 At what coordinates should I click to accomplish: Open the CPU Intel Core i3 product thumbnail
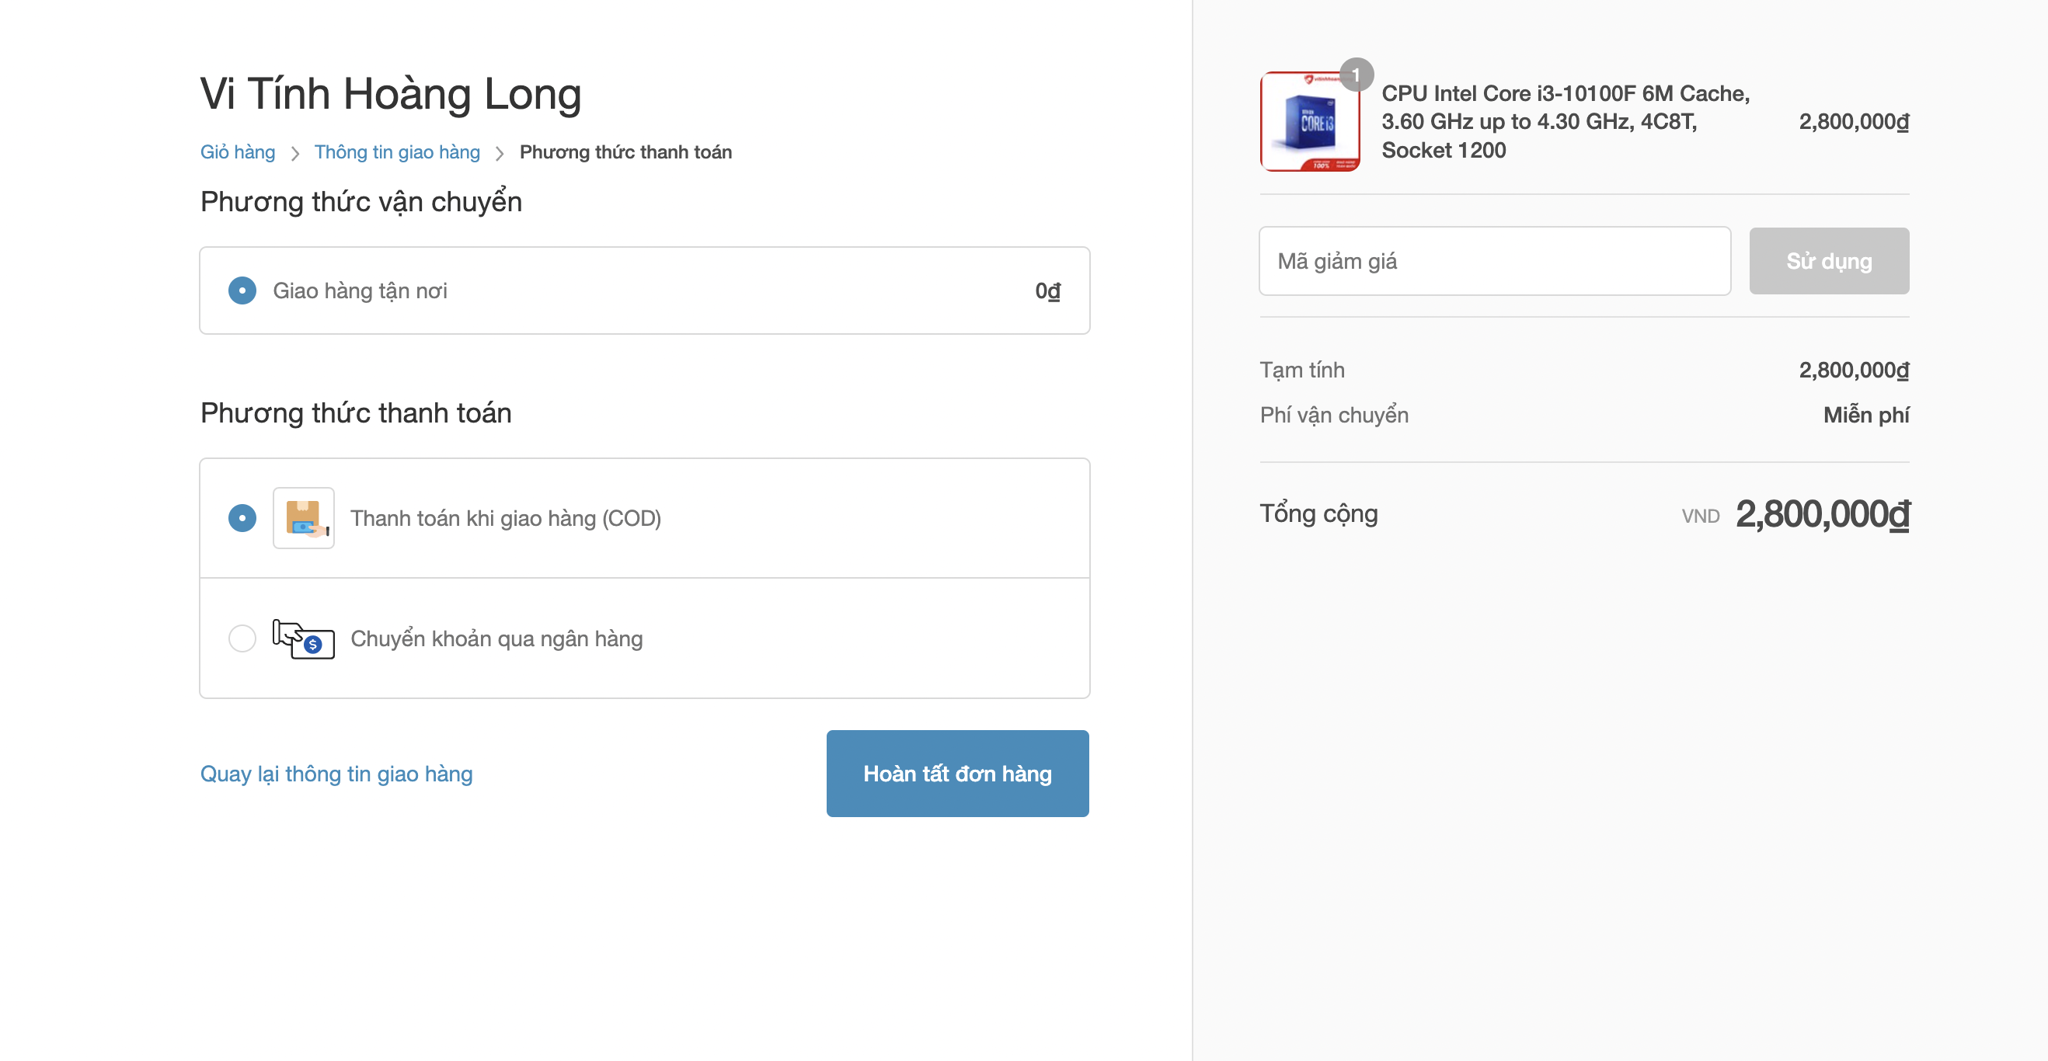tap(1310, 122)
